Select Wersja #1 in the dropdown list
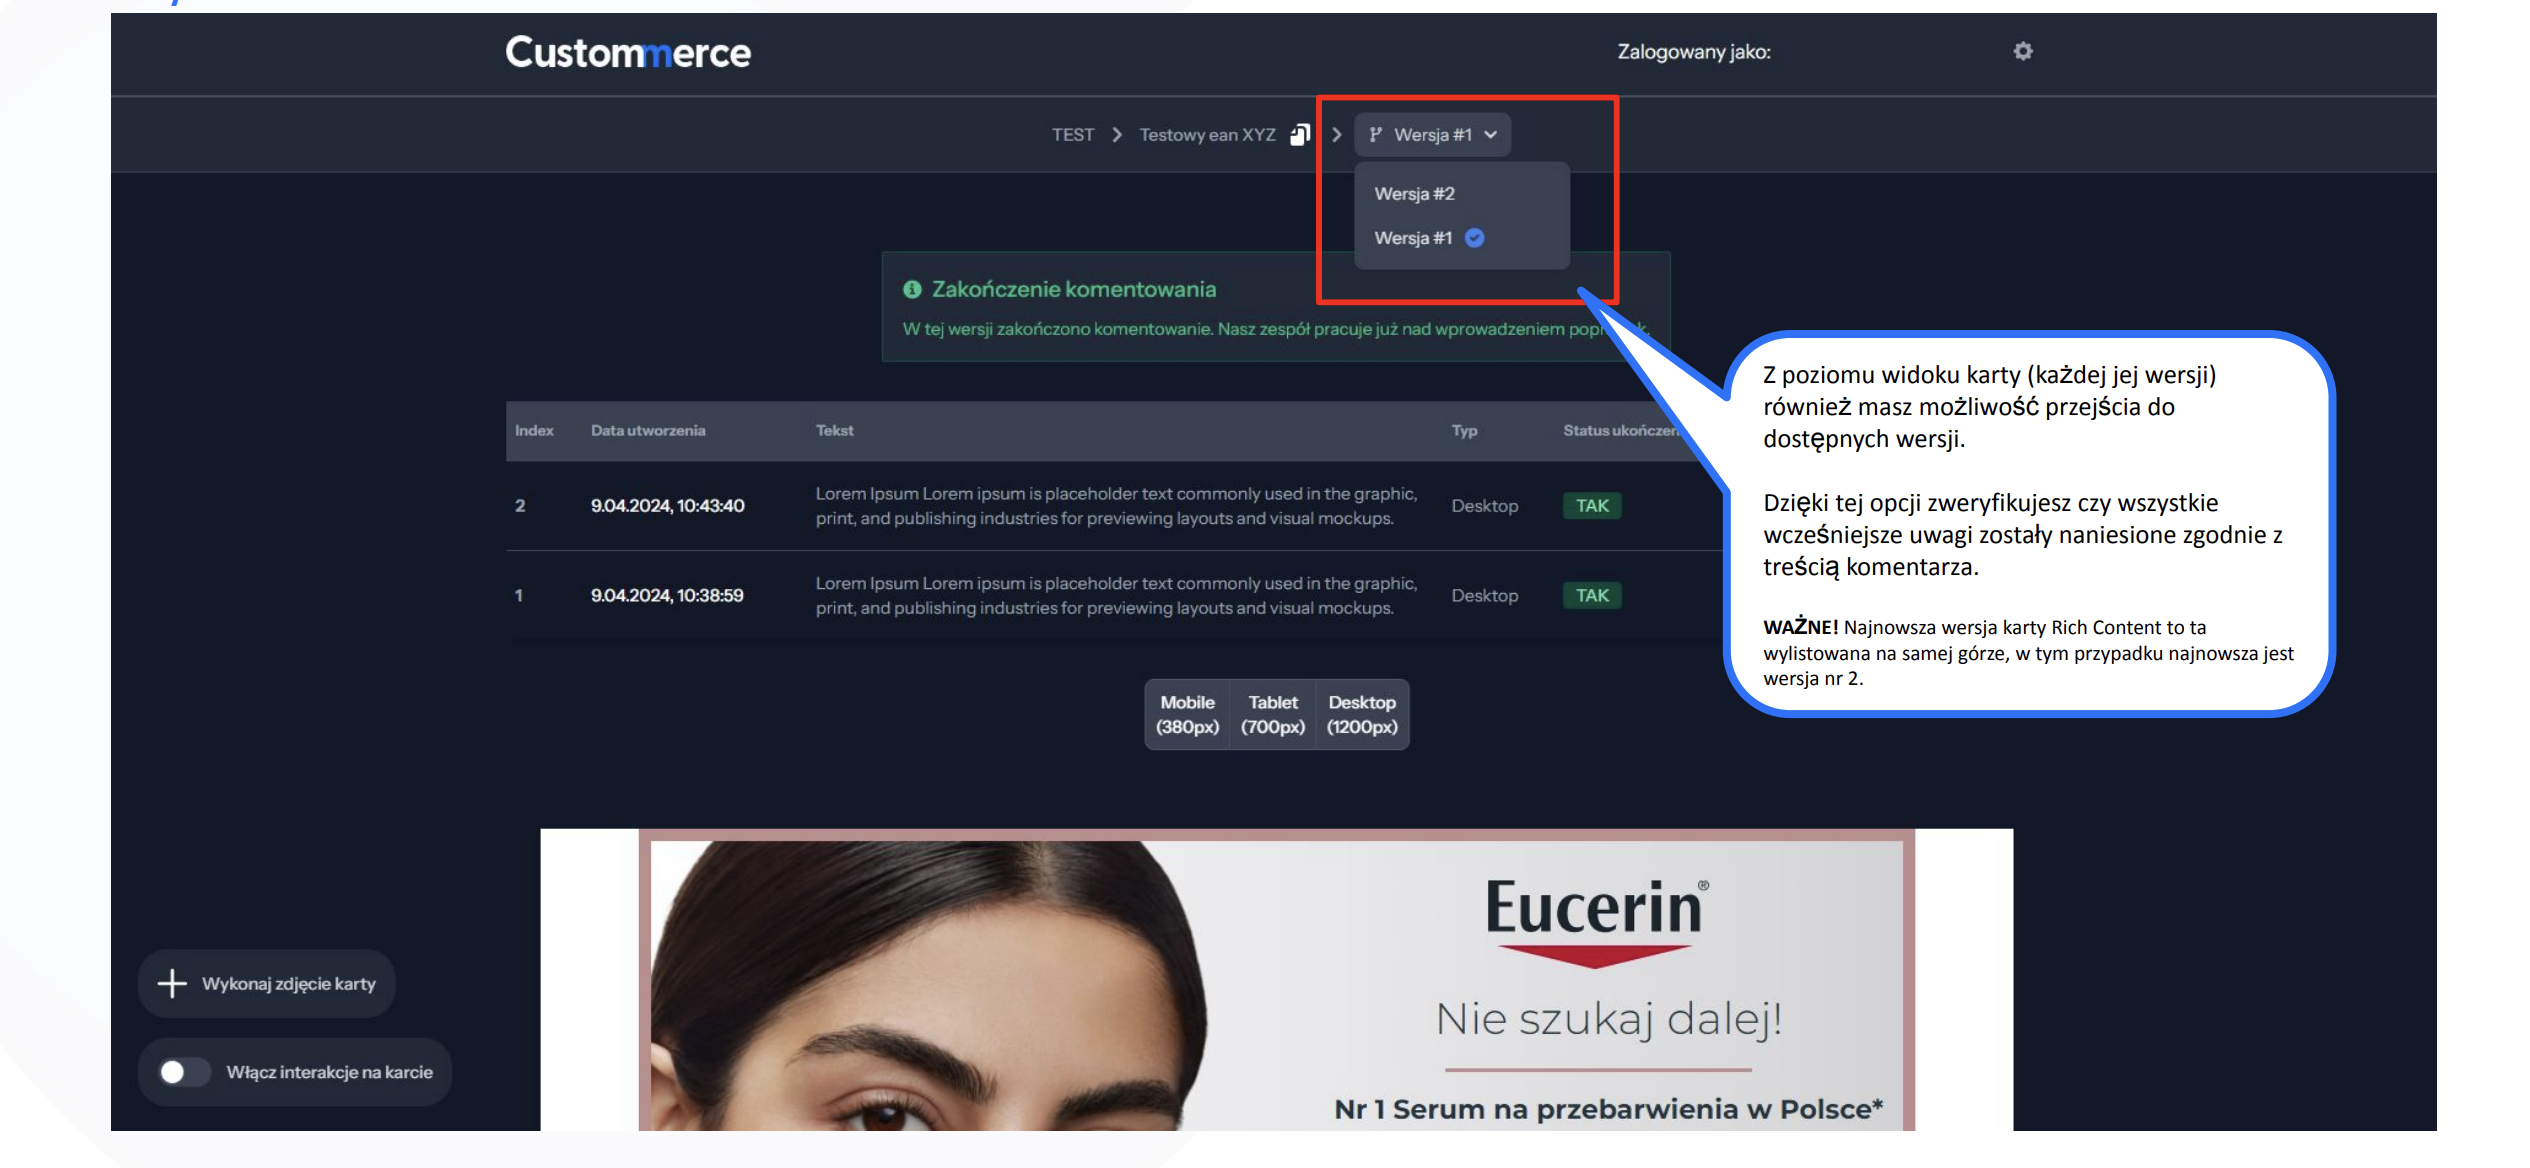2530x1168 pixels. 1412,238
